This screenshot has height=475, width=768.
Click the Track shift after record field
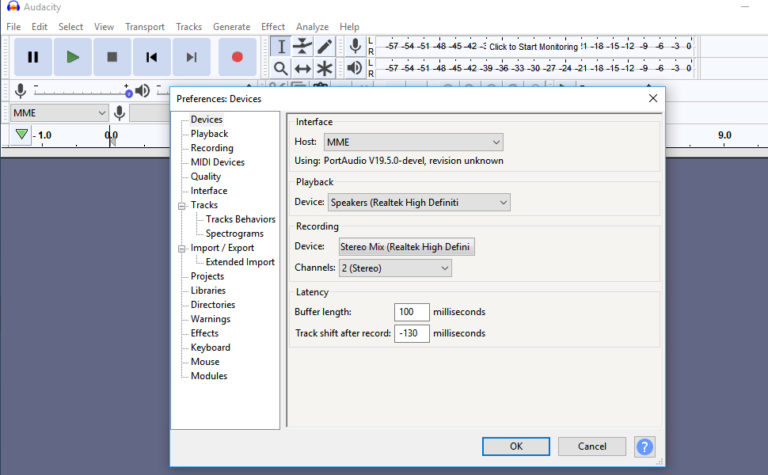coord(411,333)
